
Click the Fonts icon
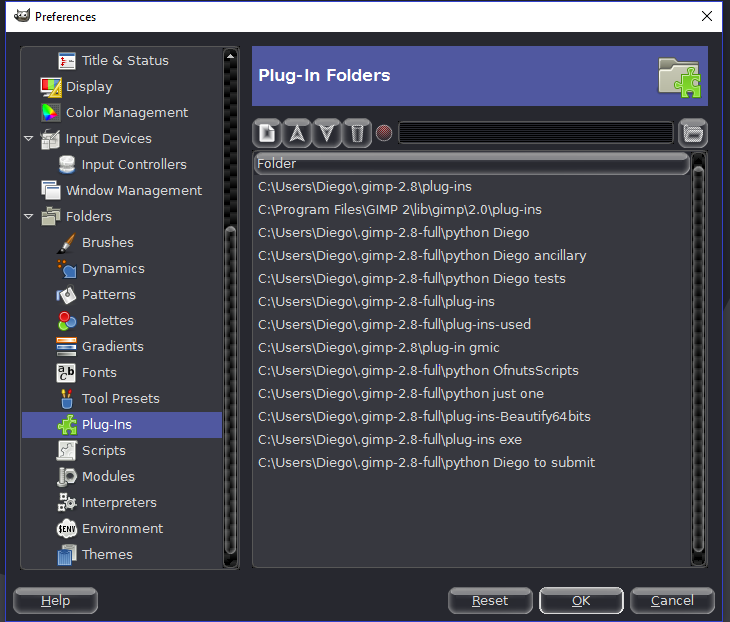(x=66, y=372)
